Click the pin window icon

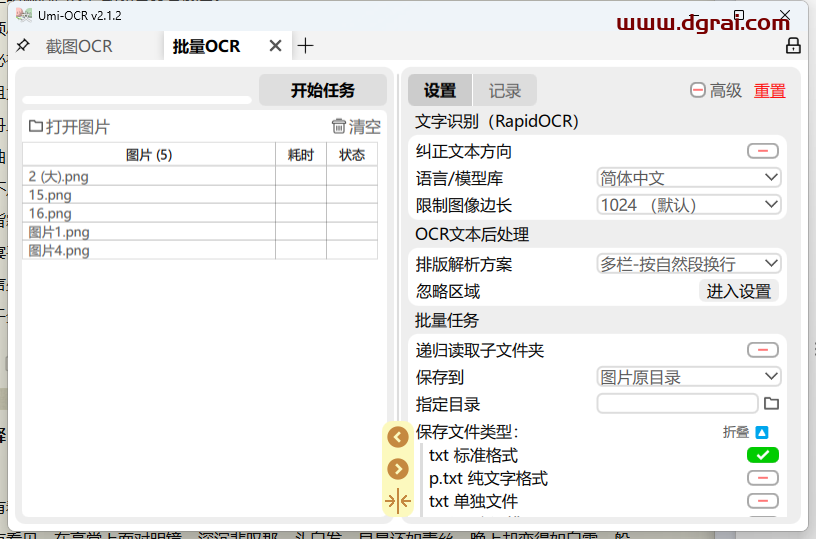tap(22, 46)
